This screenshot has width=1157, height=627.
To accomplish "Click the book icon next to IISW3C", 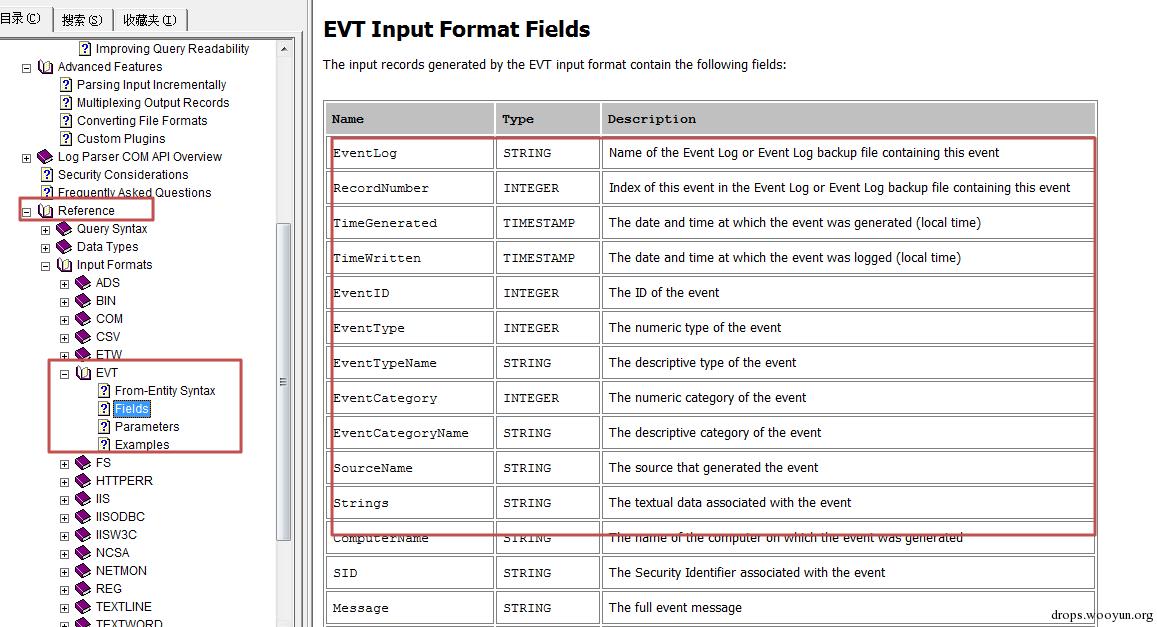I will coord(84,535).
